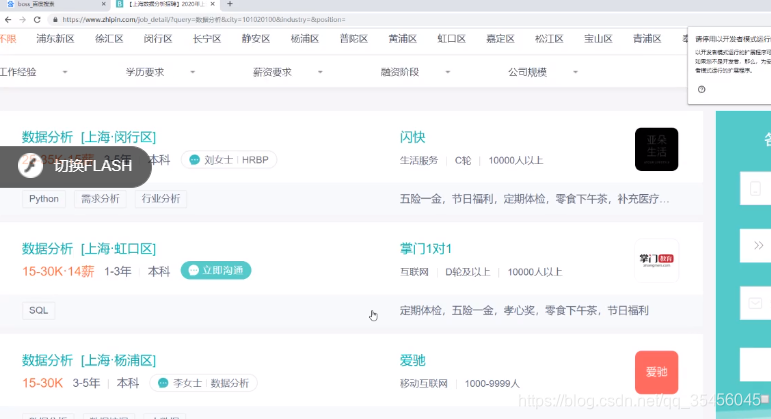Open company page 闪快
Image resolution: width=771 pixels, height=419 pixels.
pos(412,137)
